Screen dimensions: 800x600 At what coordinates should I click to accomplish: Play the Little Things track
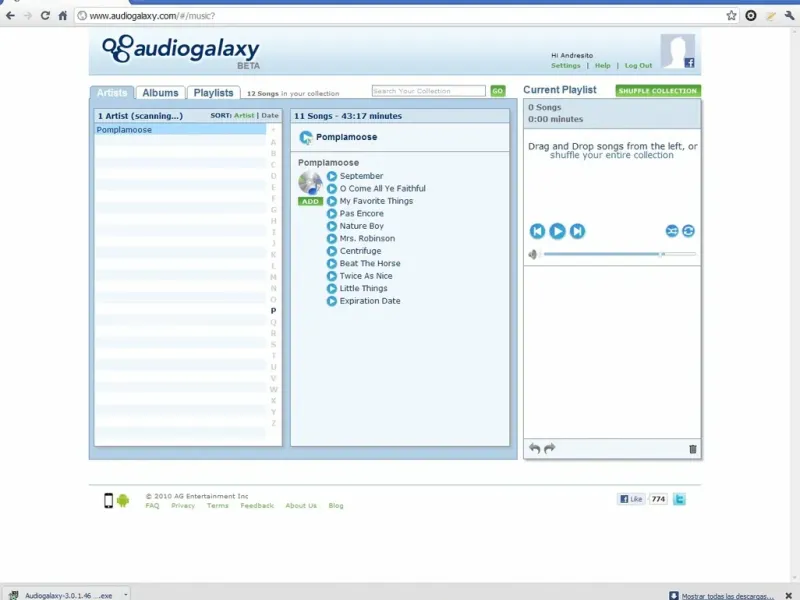(332, 289)
